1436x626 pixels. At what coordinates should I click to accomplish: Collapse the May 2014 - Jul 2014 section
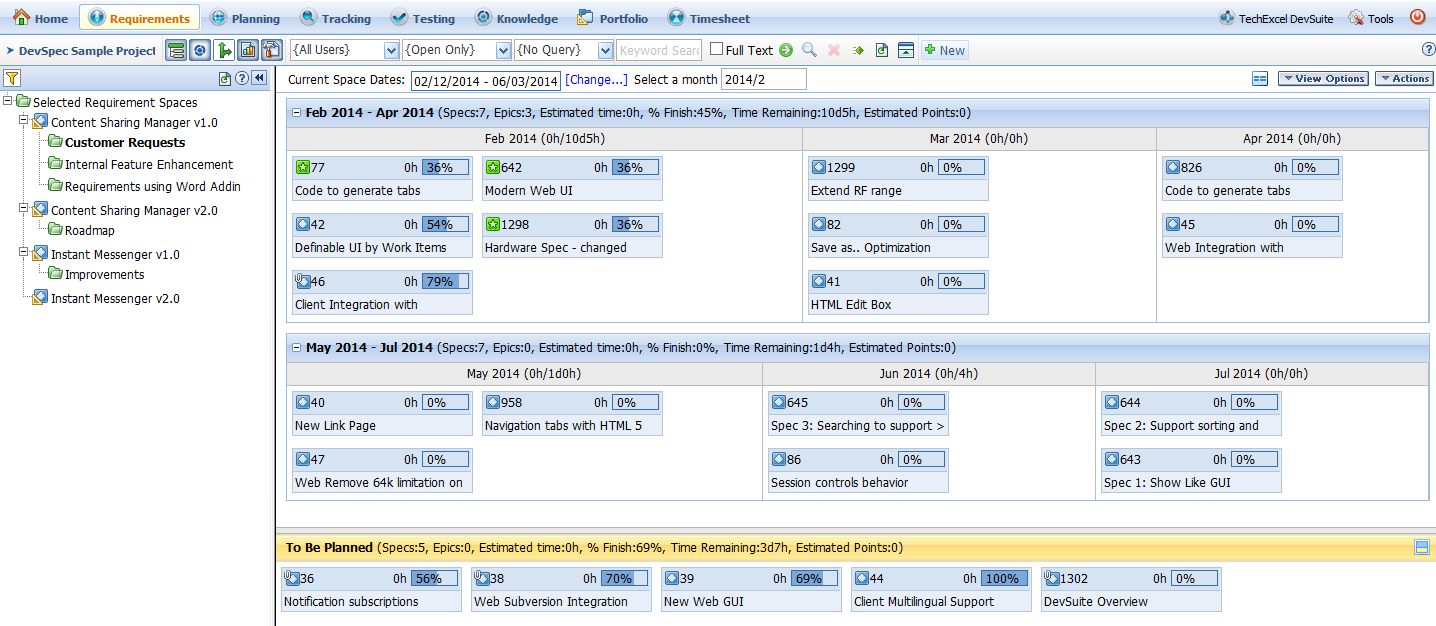[296, 348]
